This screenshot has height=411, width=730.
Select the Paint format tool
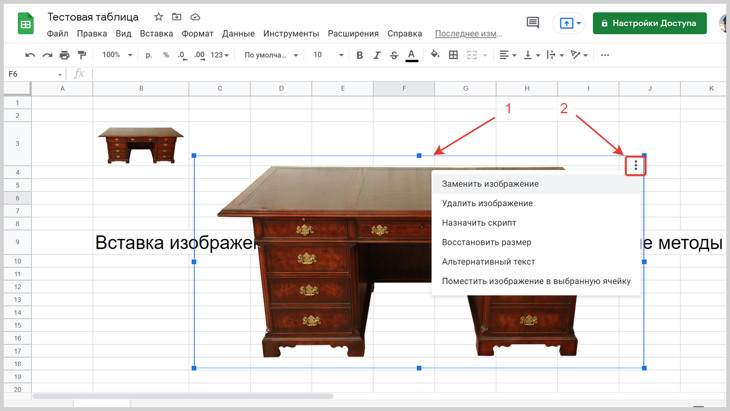(x=82, y=56)
